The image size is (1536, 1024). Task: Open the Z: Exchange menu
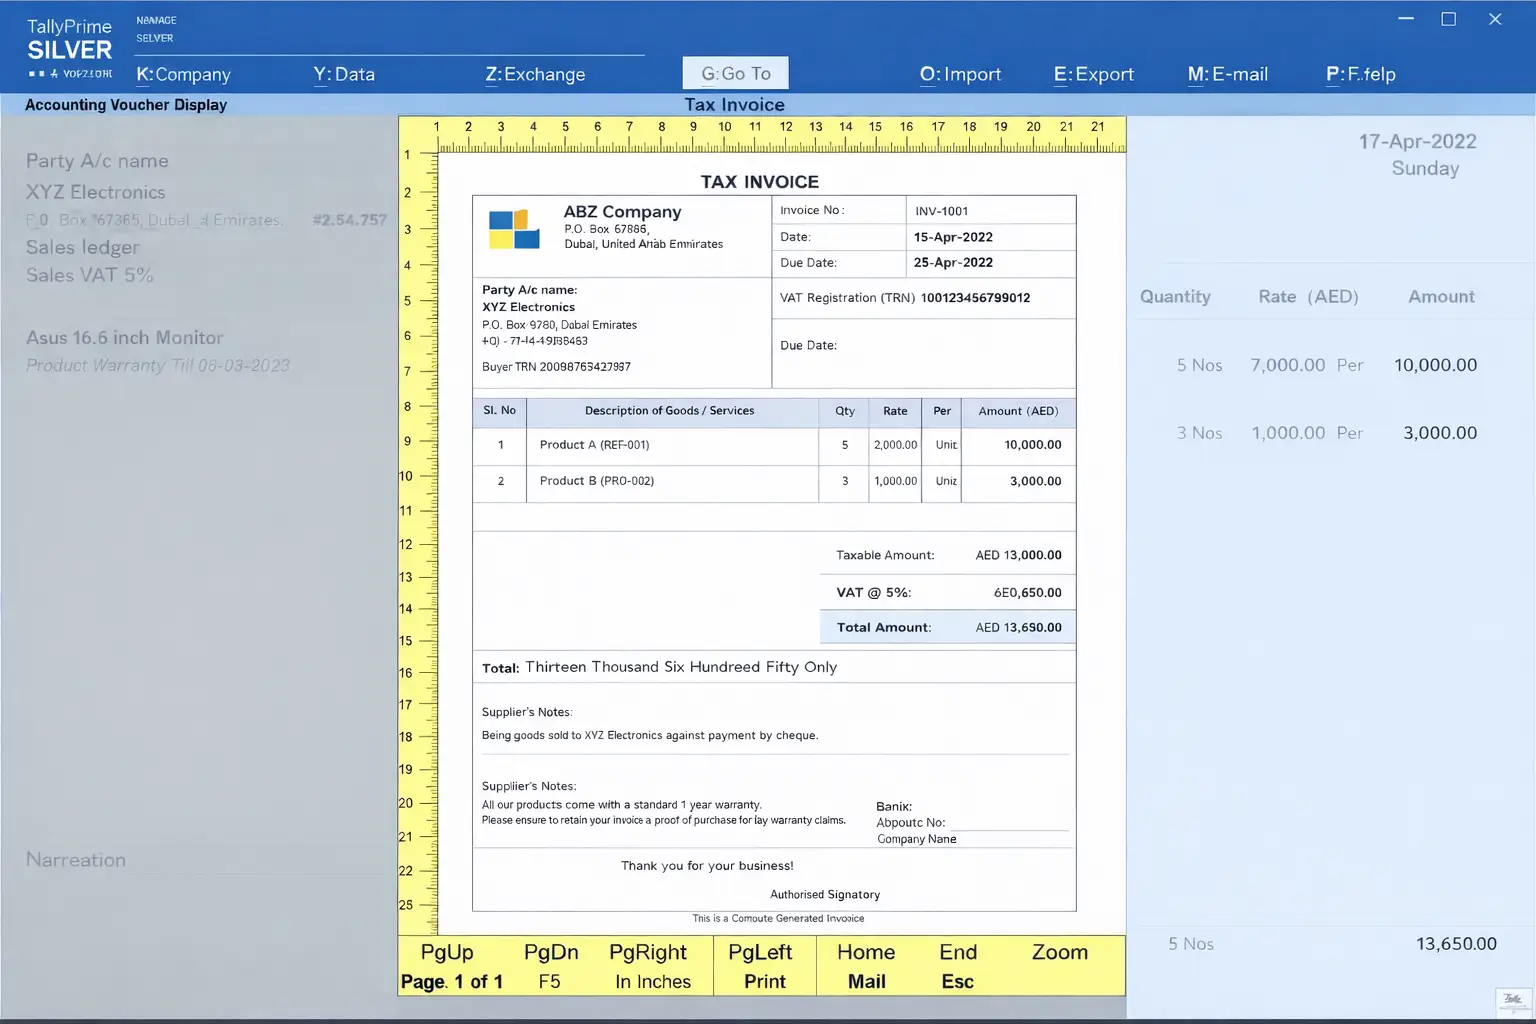coord(535,74)
